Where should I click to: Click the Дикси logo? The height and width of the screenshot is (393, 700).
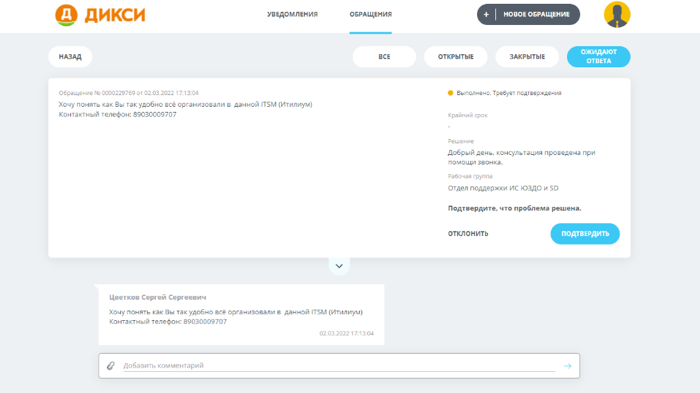click(x=100, y=15)
